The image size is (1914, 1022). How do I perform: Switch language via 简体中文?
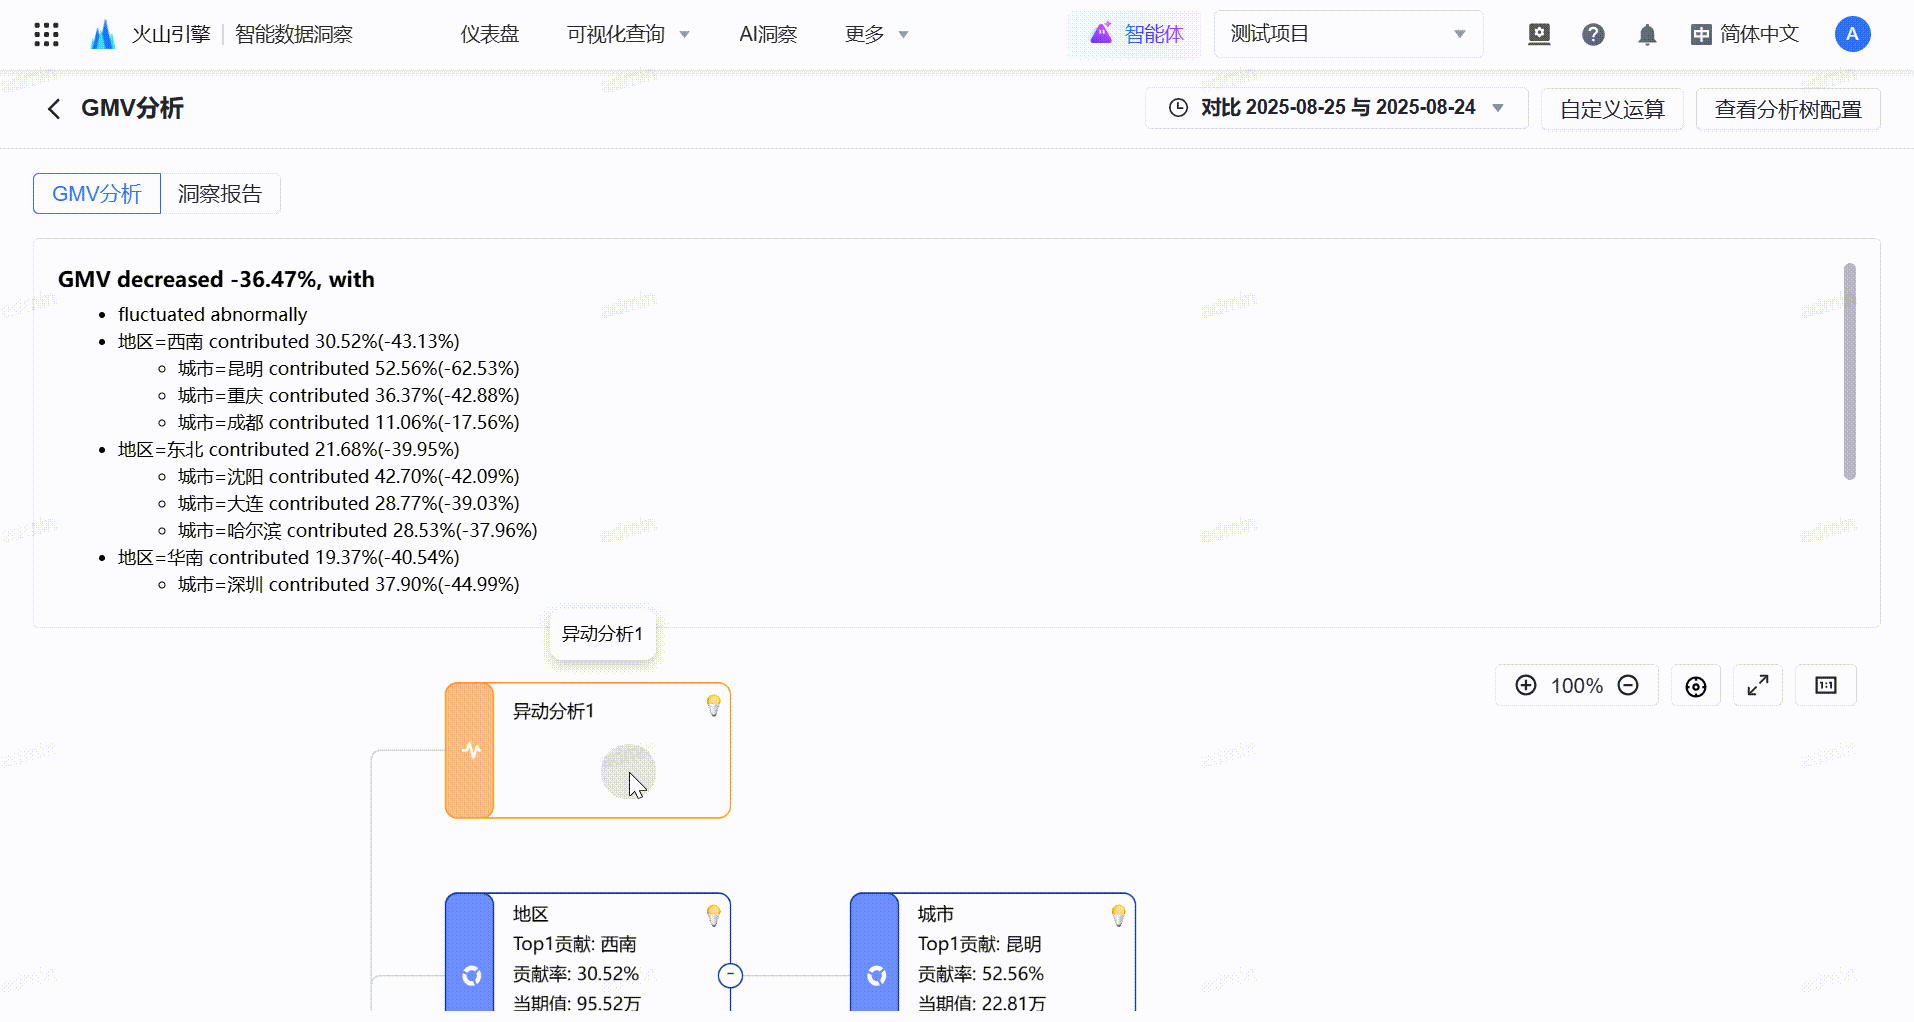point(1745,35)
